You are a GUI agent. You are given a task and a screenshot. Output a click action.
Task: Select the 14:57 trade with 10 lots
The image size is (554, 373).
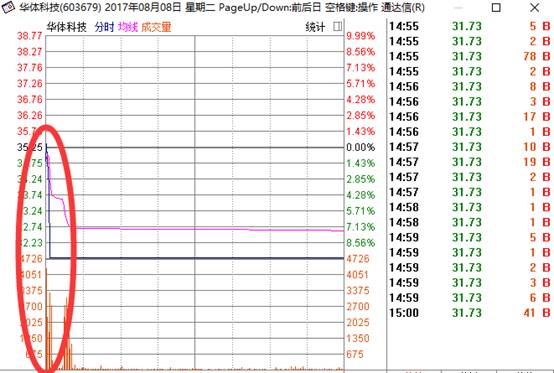coord(470,147)
